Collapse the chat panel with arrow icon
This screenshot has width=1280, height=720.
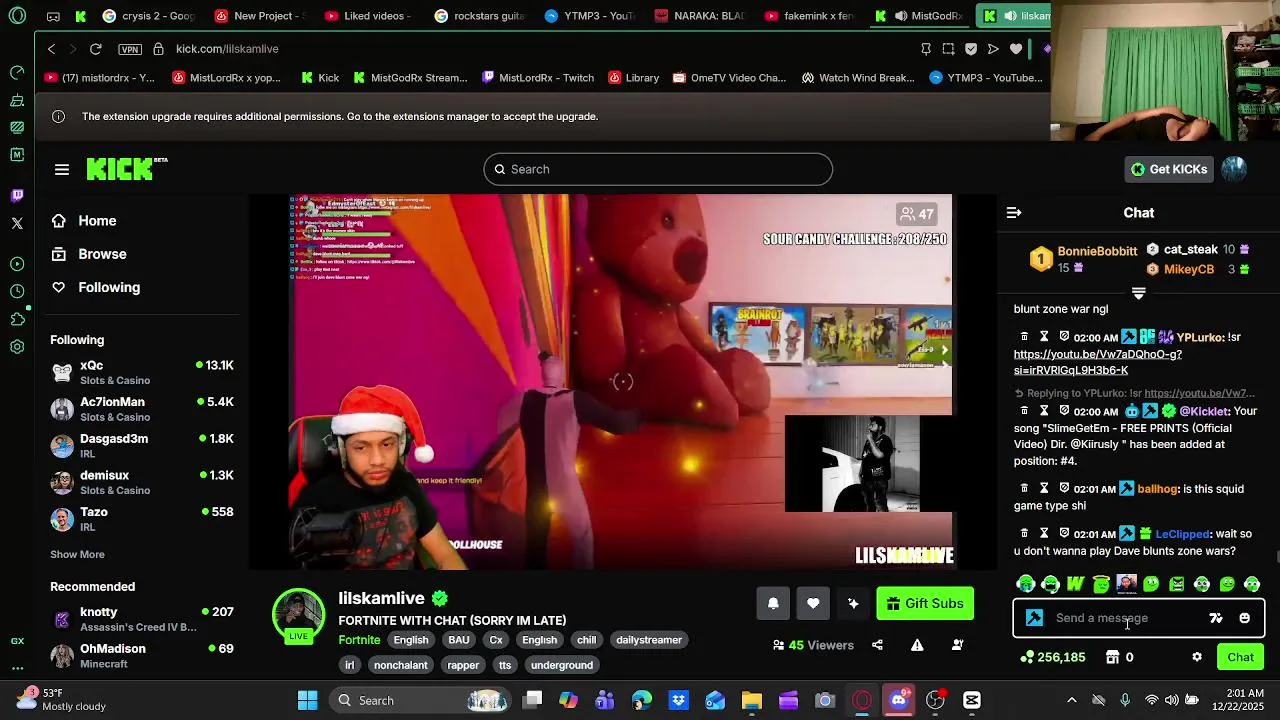(x=1014, y=213)
